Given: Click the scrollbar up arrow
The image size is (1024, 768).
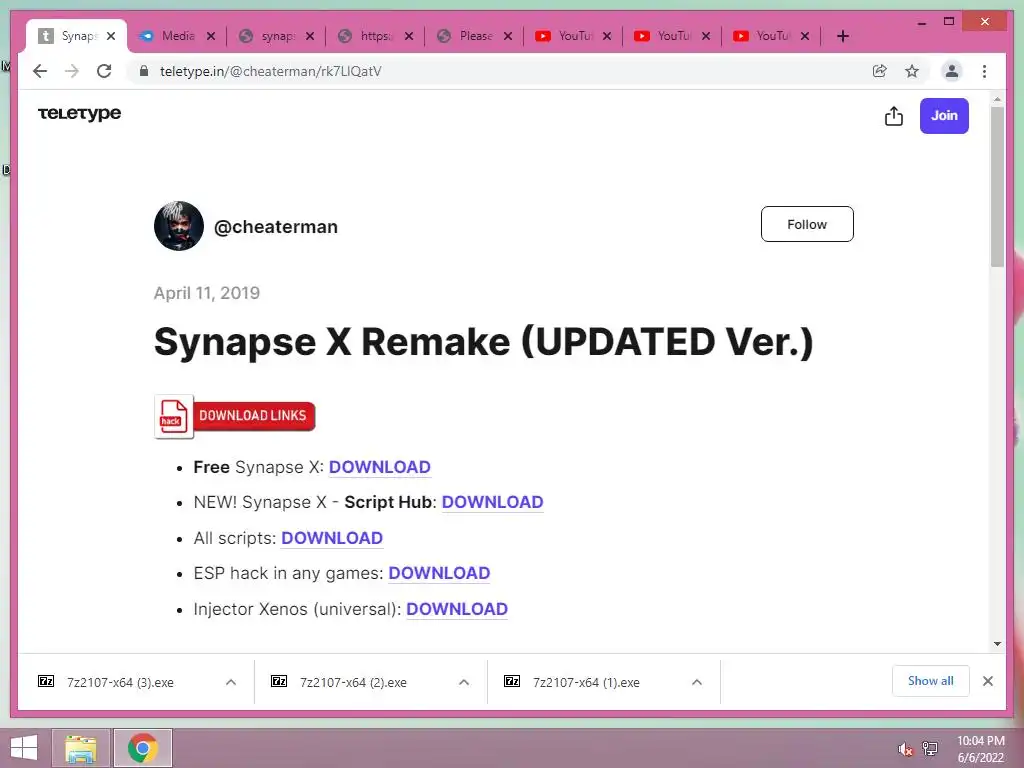Looking at the screenshot, I should 997,99.
